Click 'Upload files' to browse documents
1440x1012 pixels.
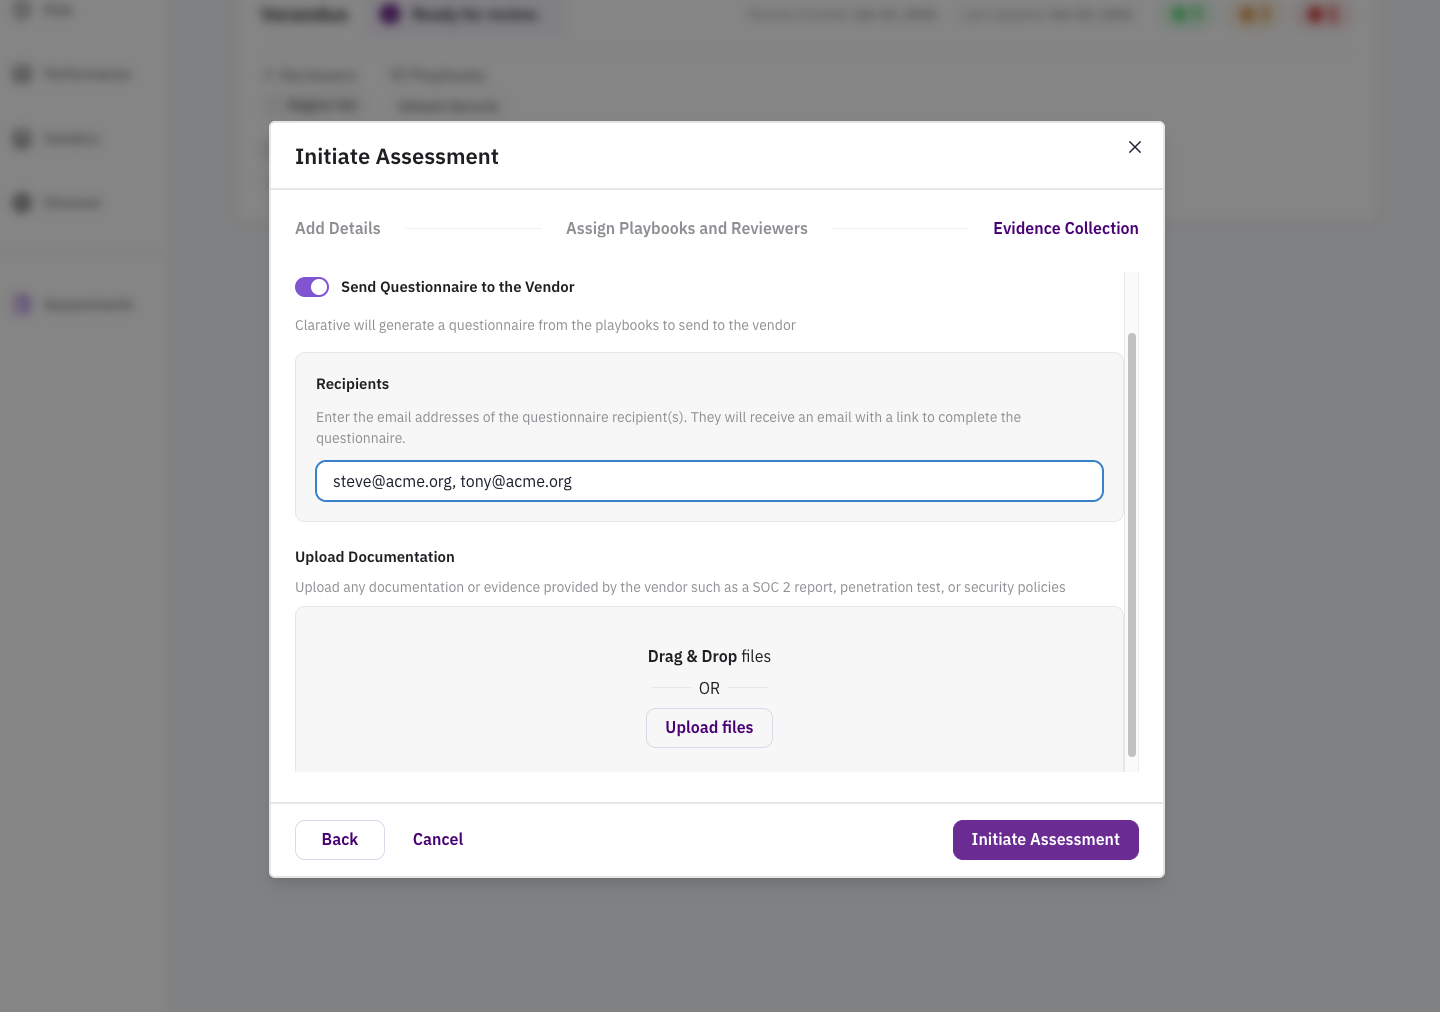tap(709, 727)
